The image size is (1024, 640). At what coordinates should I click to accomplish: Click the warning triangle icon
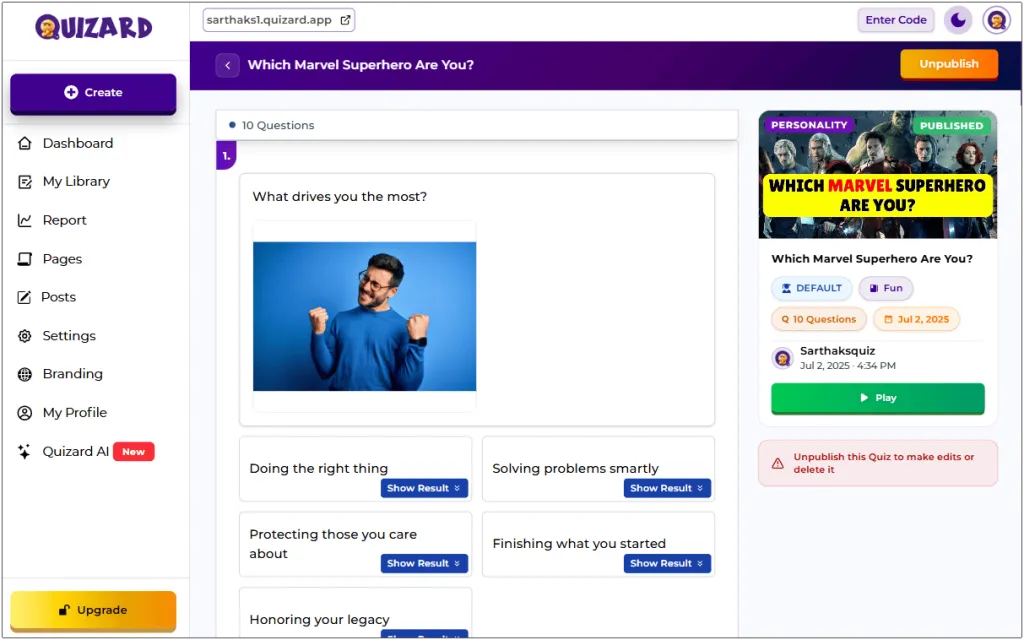[x=777, y=464]
